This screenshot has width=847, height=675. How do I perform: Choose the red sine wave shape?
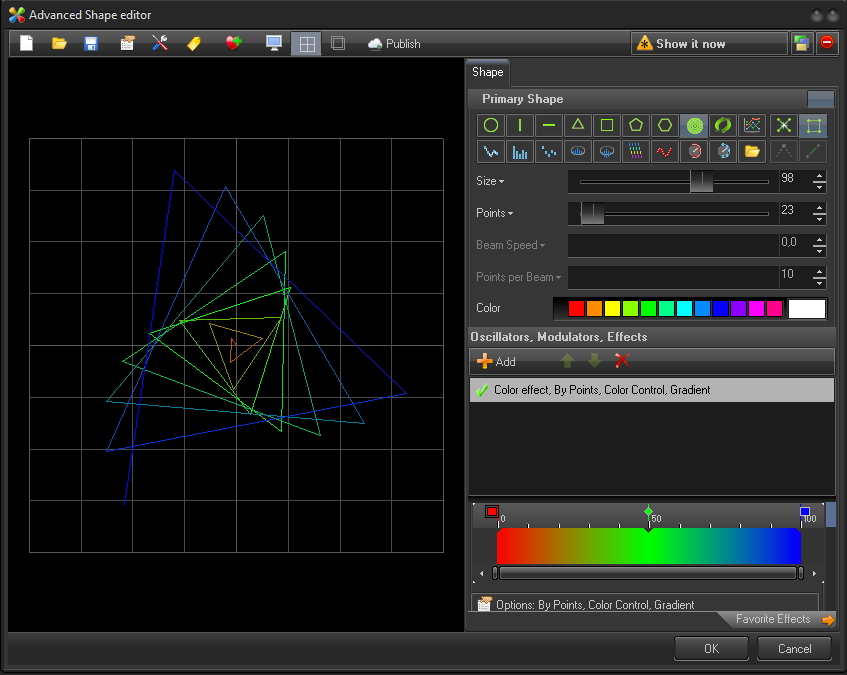click(664, 152)
